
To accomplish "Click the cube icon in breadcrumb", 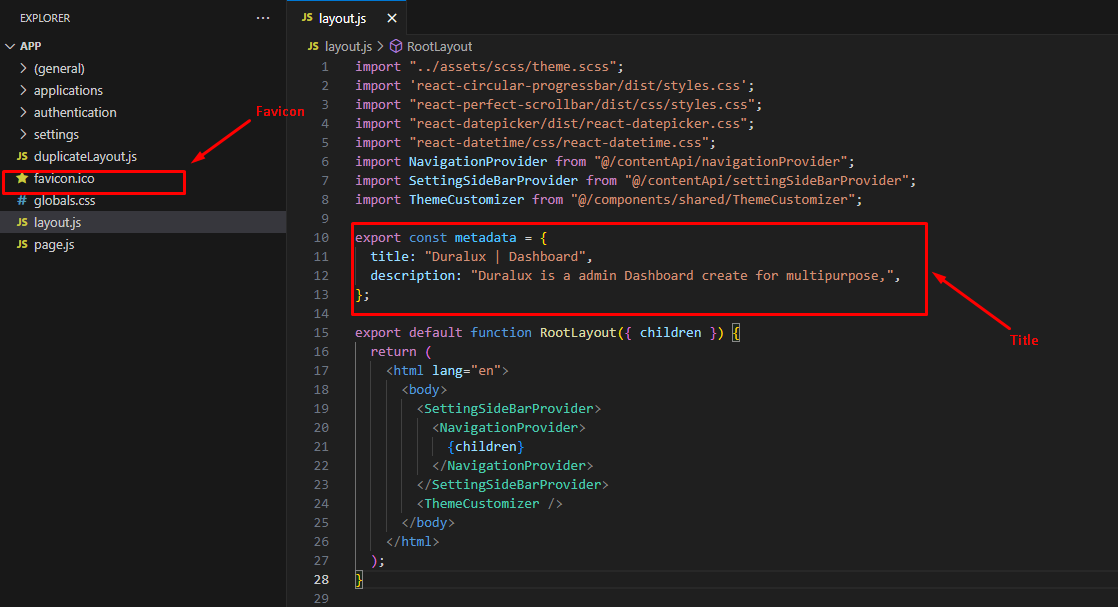I will pyautogui.click(x=396, y=46).
